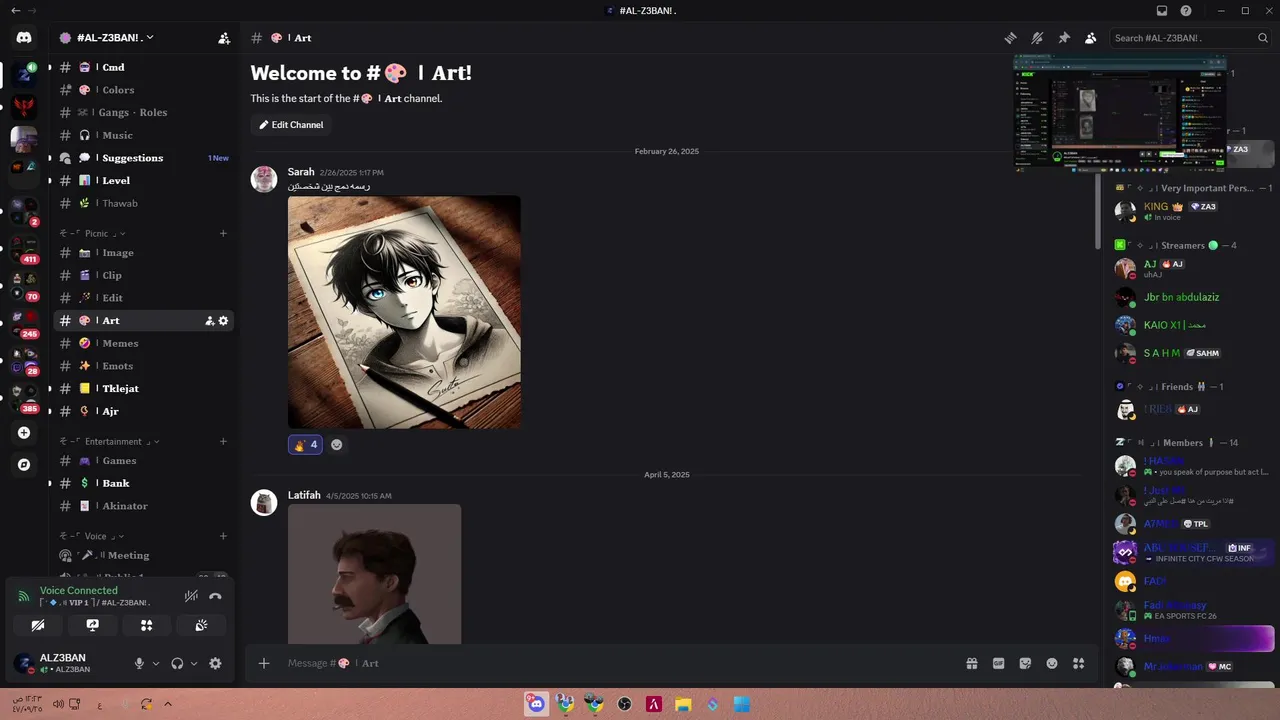Focus the Search #AL-Z3BAN! field
Image resolution: width=1280 pixels, height=720 pixels.
click(x=1190, y=38)
